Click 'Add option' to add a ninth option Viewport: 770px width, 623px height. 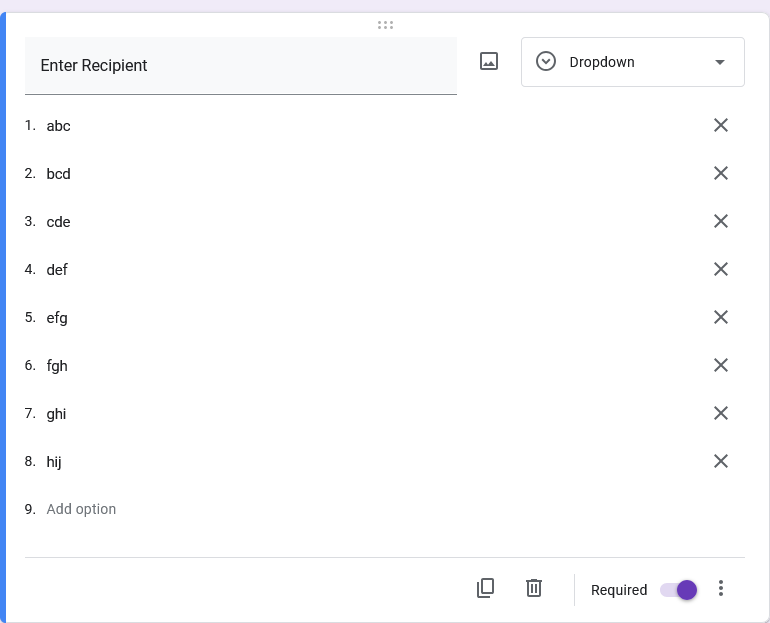(82, 509)
